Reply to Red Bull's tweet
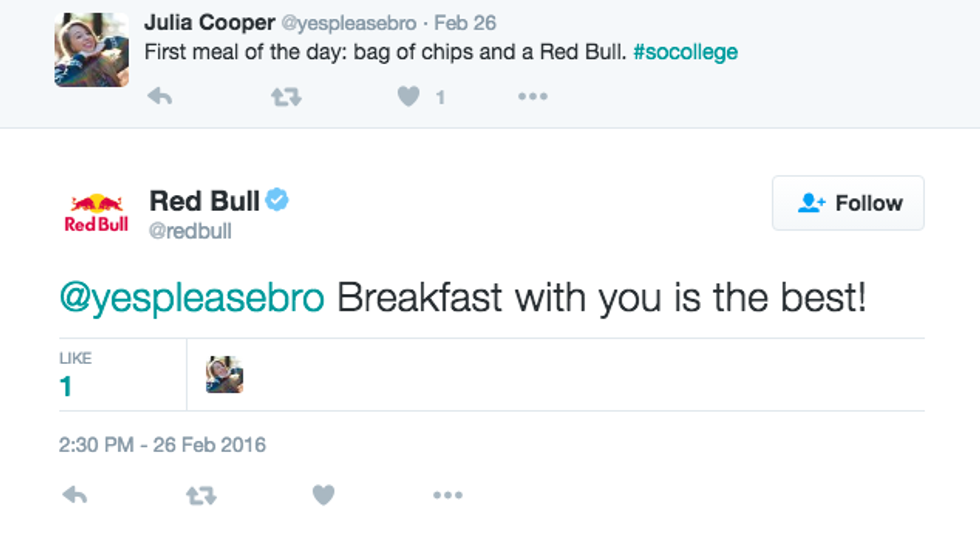 pyautogui.click(x=75, y=495)
